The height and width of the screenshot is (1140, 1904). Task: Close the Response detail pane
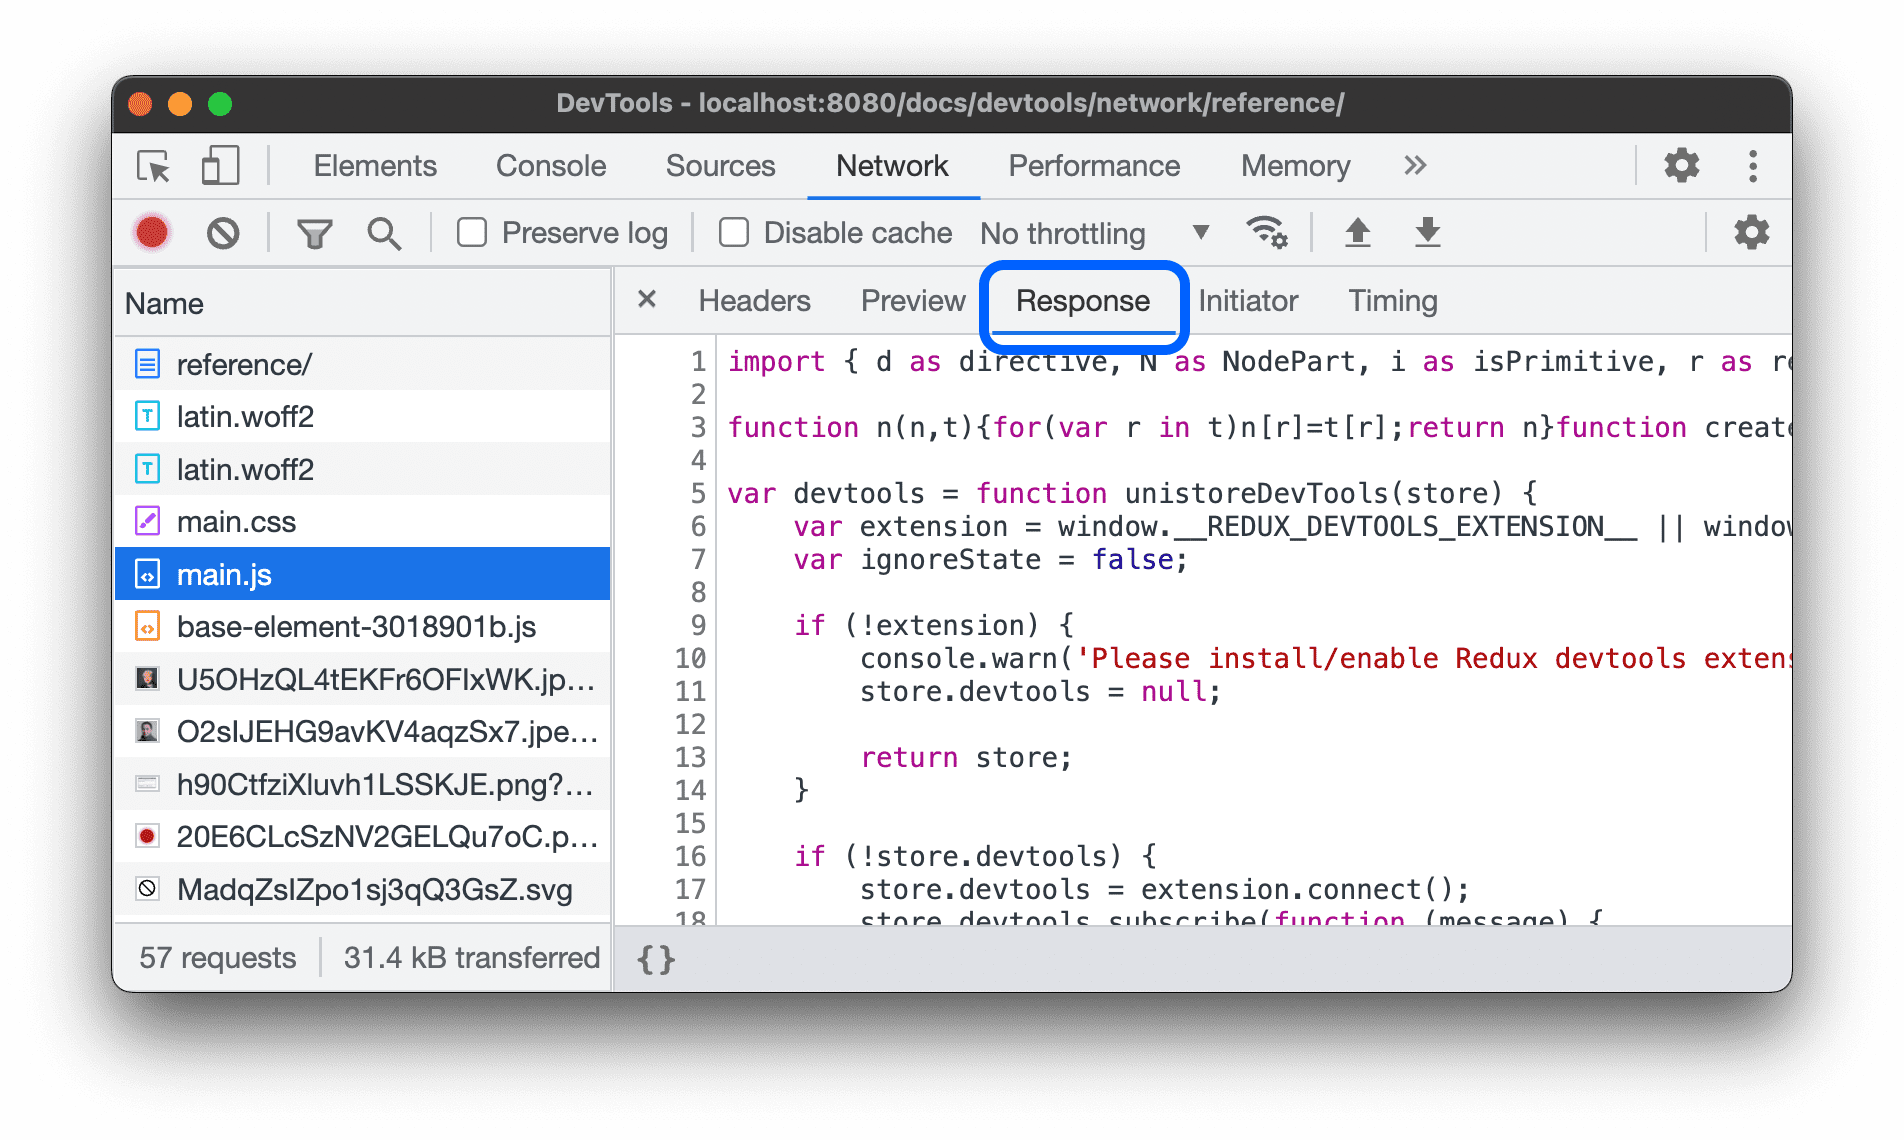(x=646, y=300)
